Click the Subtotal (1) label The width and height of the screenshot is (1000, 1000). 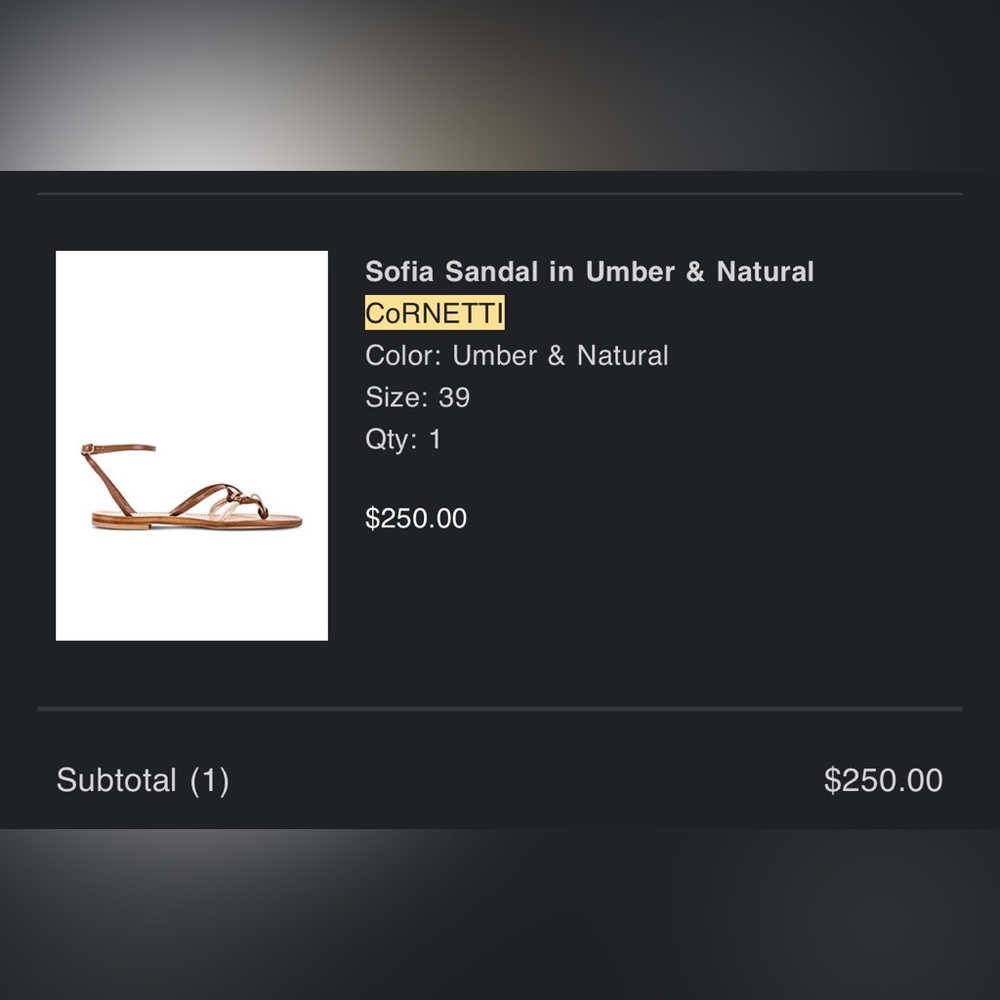click(143, 780)
